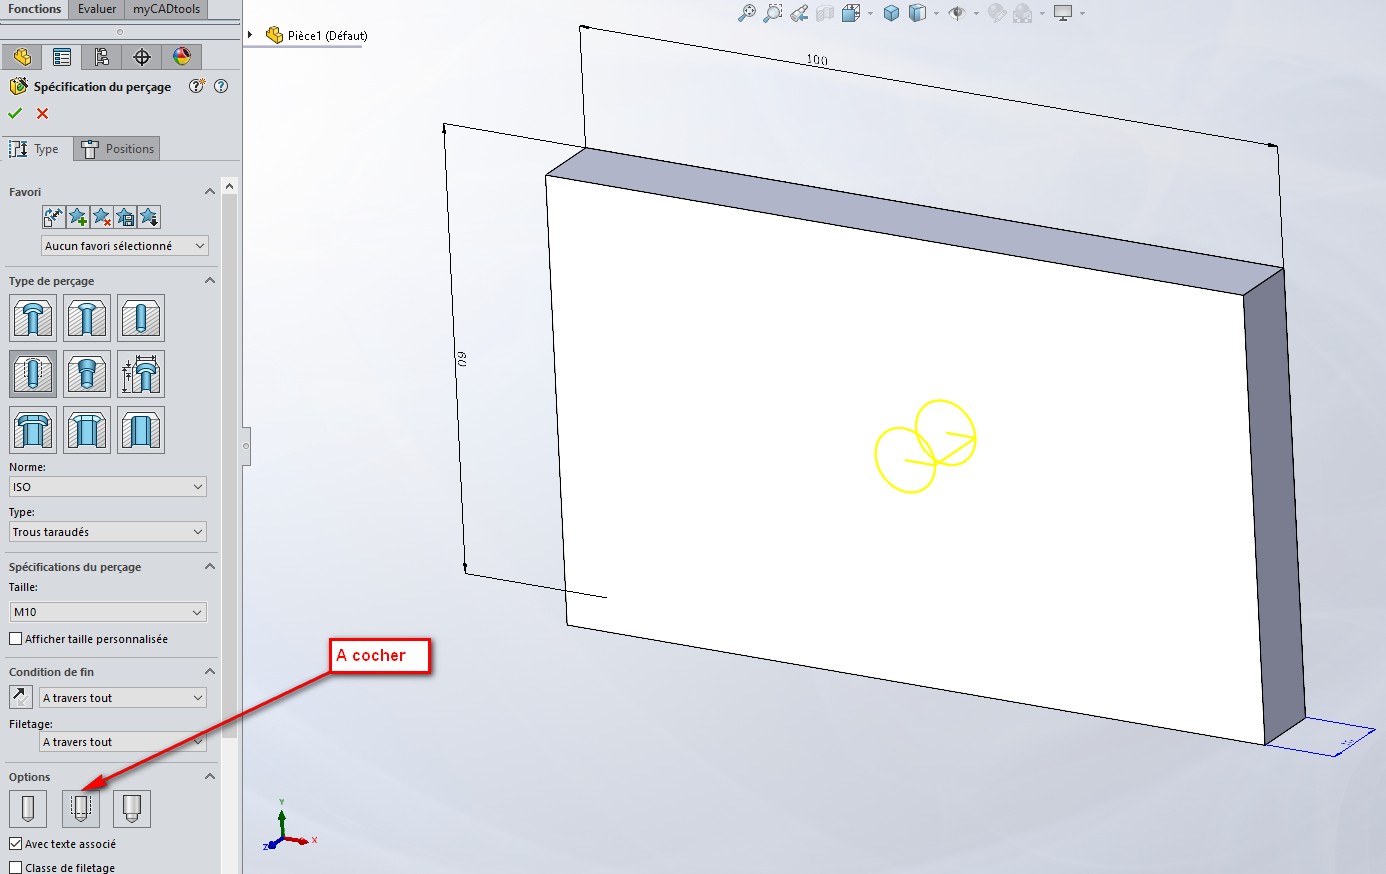Uncheck 'Avec texte associé' option
1386x874 pixels.
coord(16,844)
